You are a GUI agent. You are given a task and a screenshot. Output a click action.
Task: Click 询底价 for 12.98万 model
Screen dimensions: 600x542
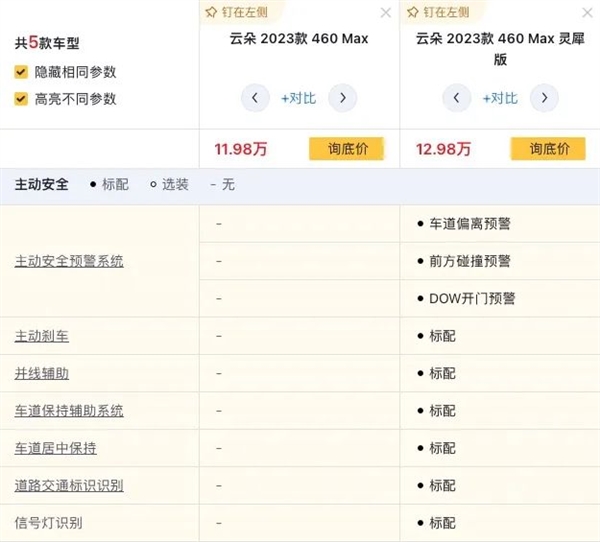(x=548, y=149)
